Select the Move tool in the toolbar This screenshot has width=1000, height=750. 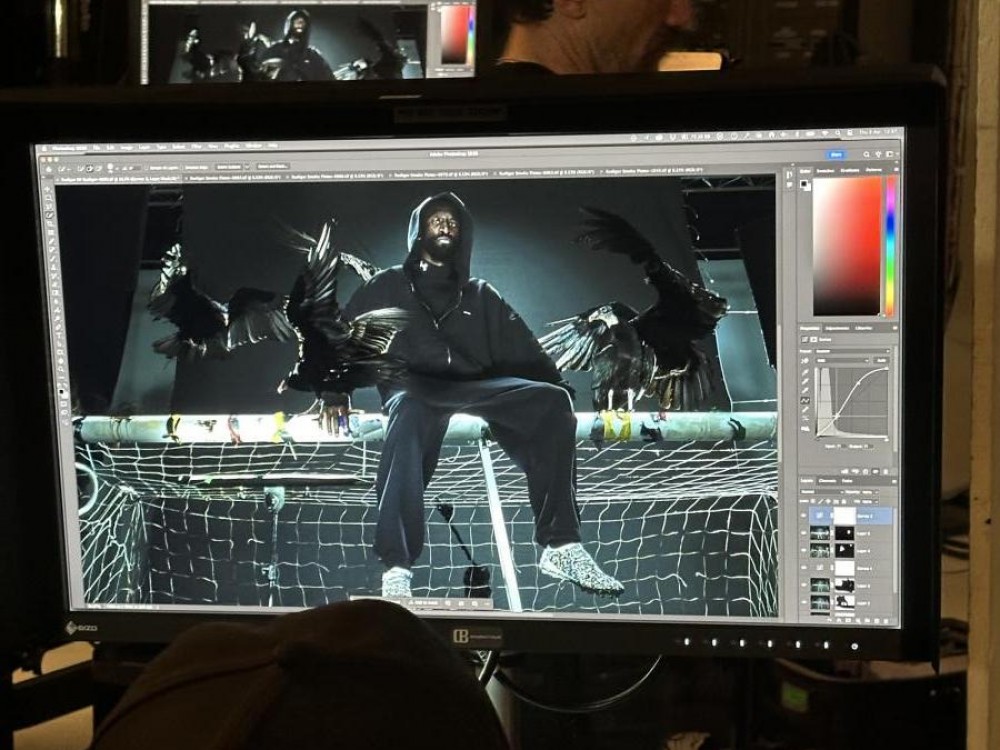click(47, 188)
